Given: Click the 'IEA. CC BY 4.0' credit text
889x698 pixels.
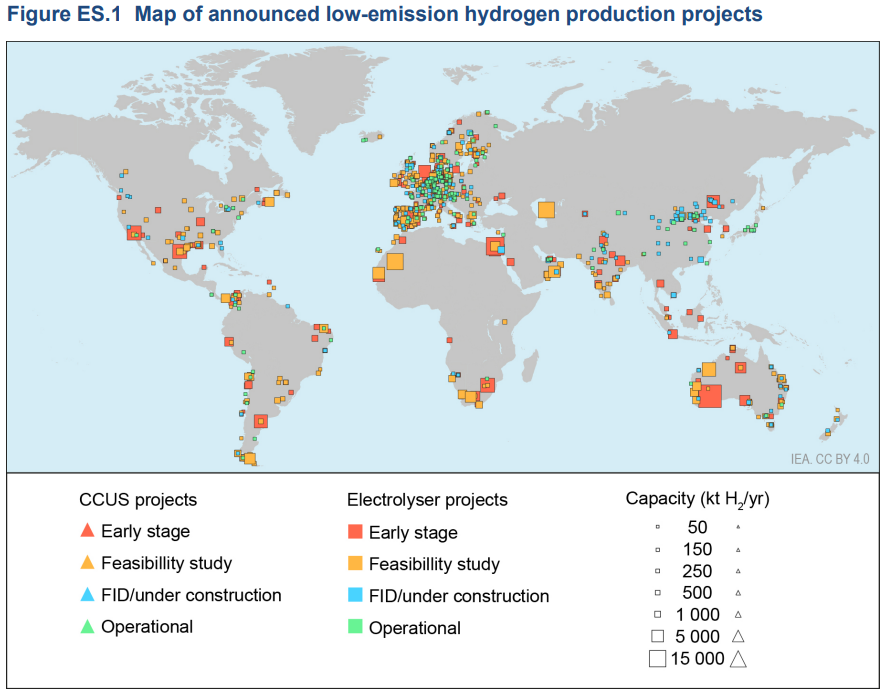Looking at the screenshot, I should click(830, 459).
